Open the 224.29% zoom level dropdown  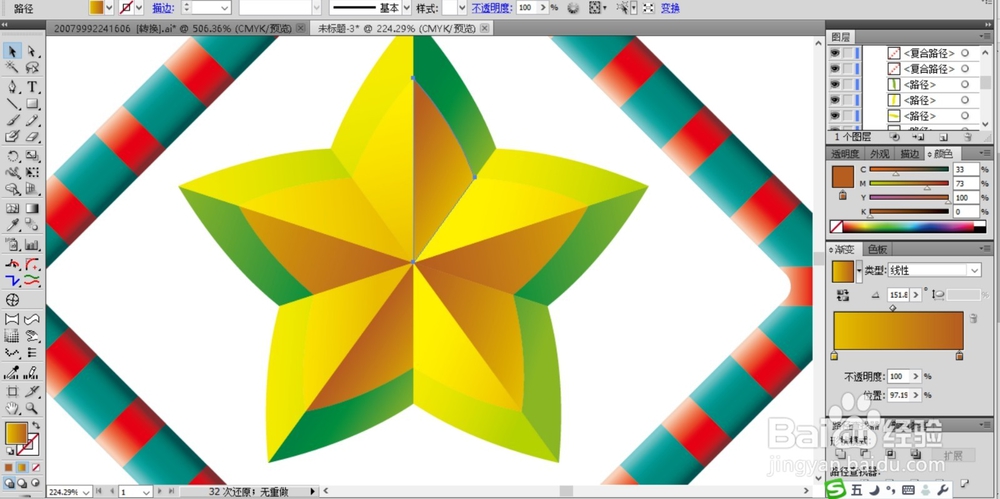point(85,492)
